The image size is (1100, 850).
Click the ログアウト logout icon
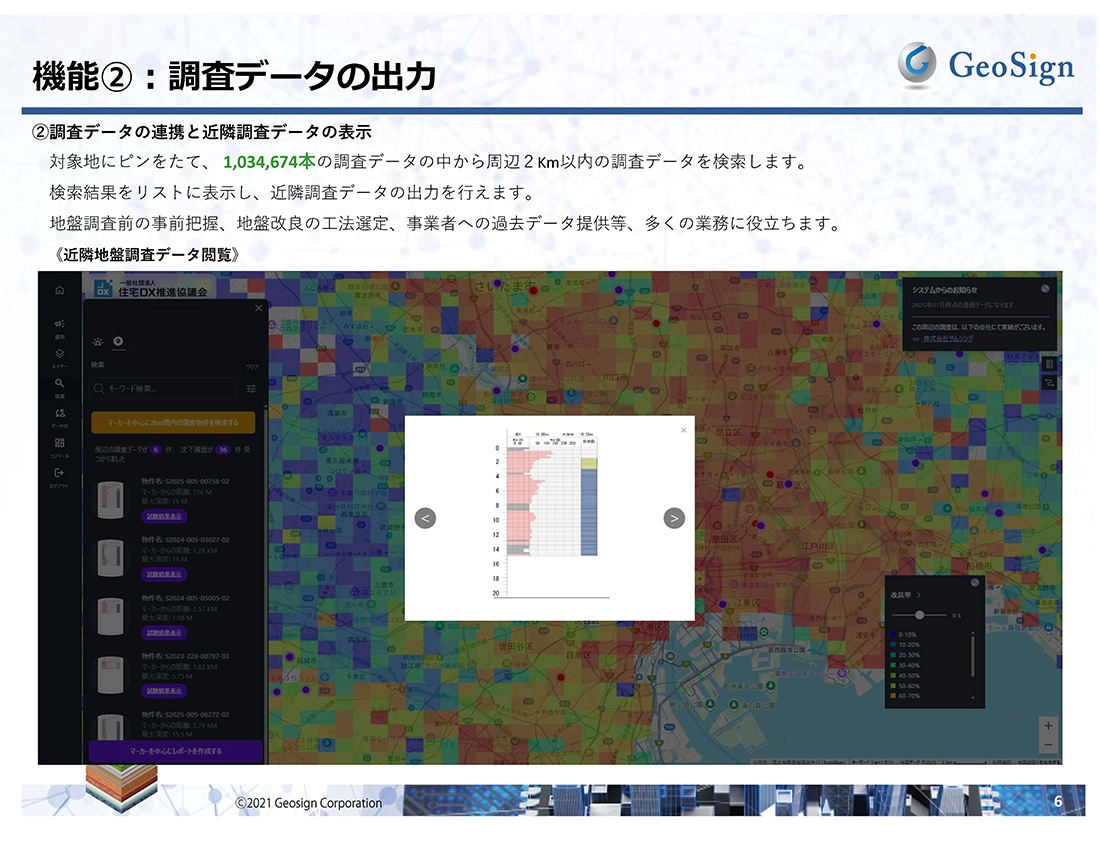60,473
